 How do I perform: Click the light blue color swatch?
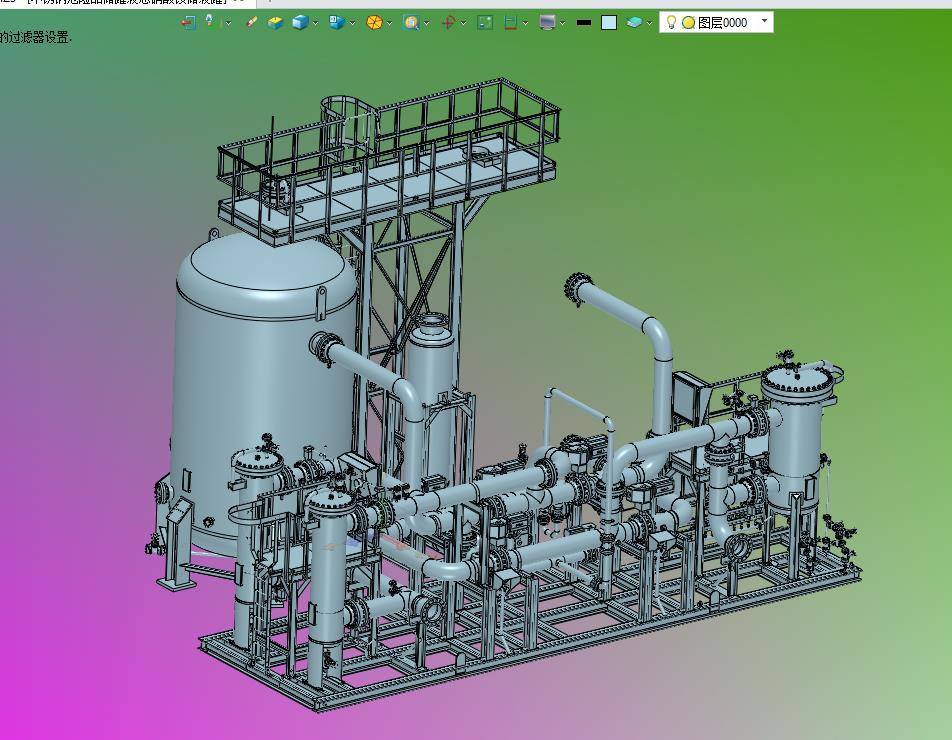tap(608, 23)
